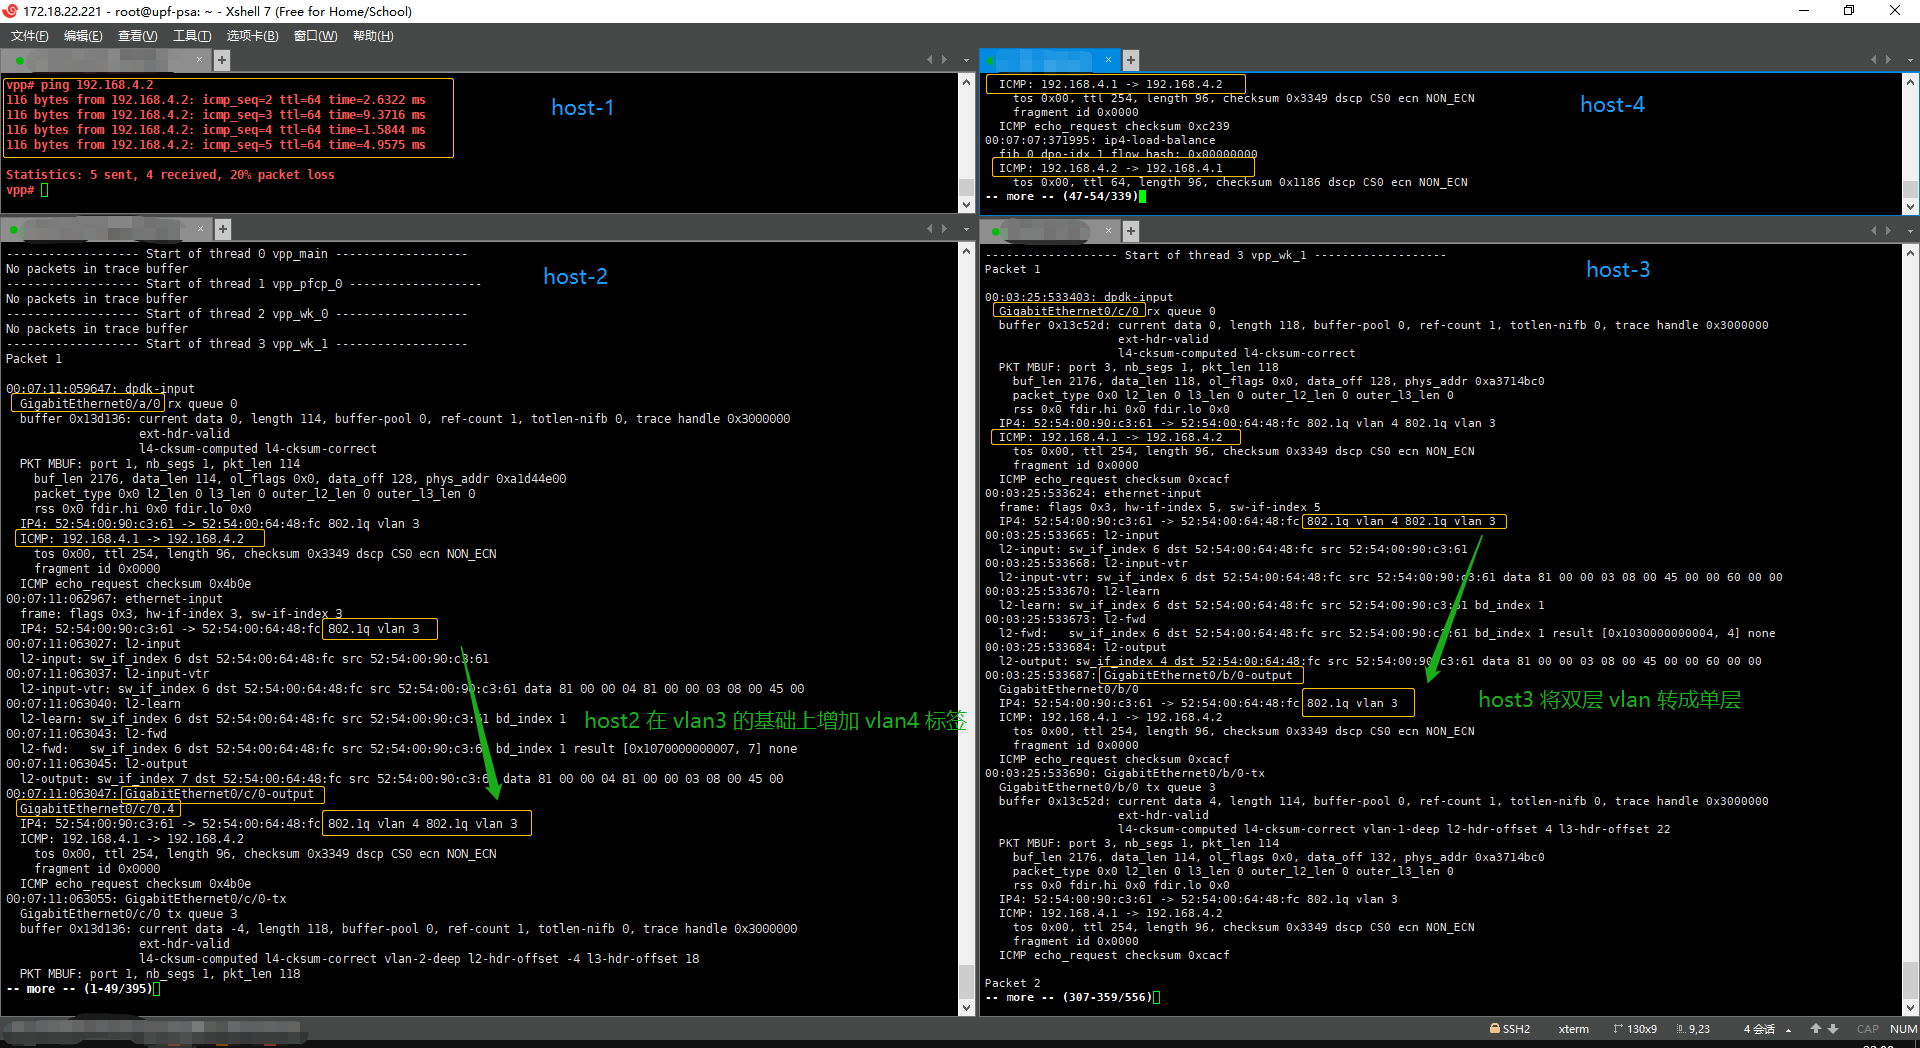
Task: Click 'GigabitEthernet0/a/0' text in host-2 terminal
Action: coord(90,404)
